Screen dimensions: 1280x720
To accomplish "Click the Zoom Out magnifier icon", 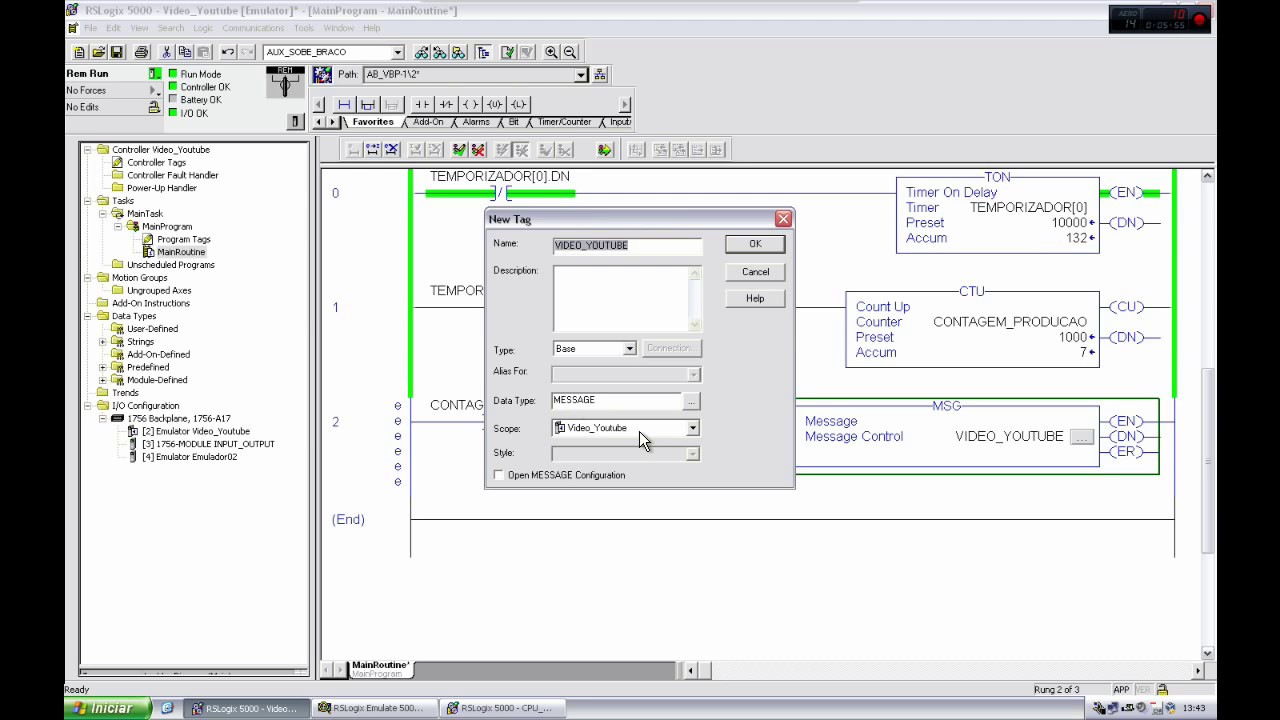I will coord(570,52).
